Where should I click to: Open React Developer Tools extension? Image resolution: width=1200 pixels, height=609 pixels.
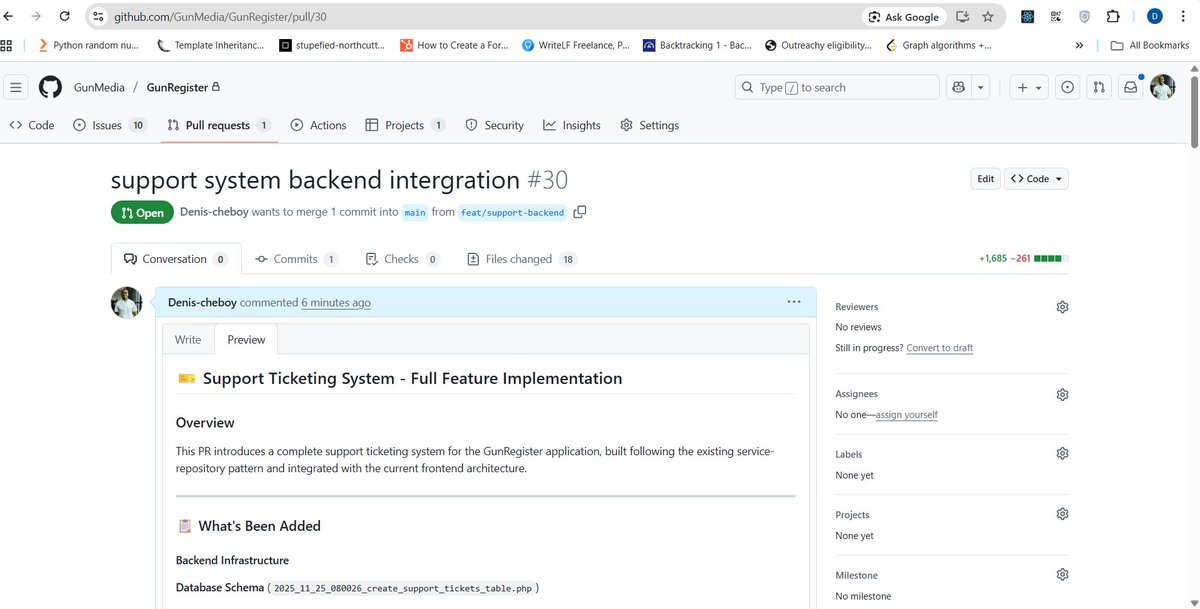(1027, 17)
